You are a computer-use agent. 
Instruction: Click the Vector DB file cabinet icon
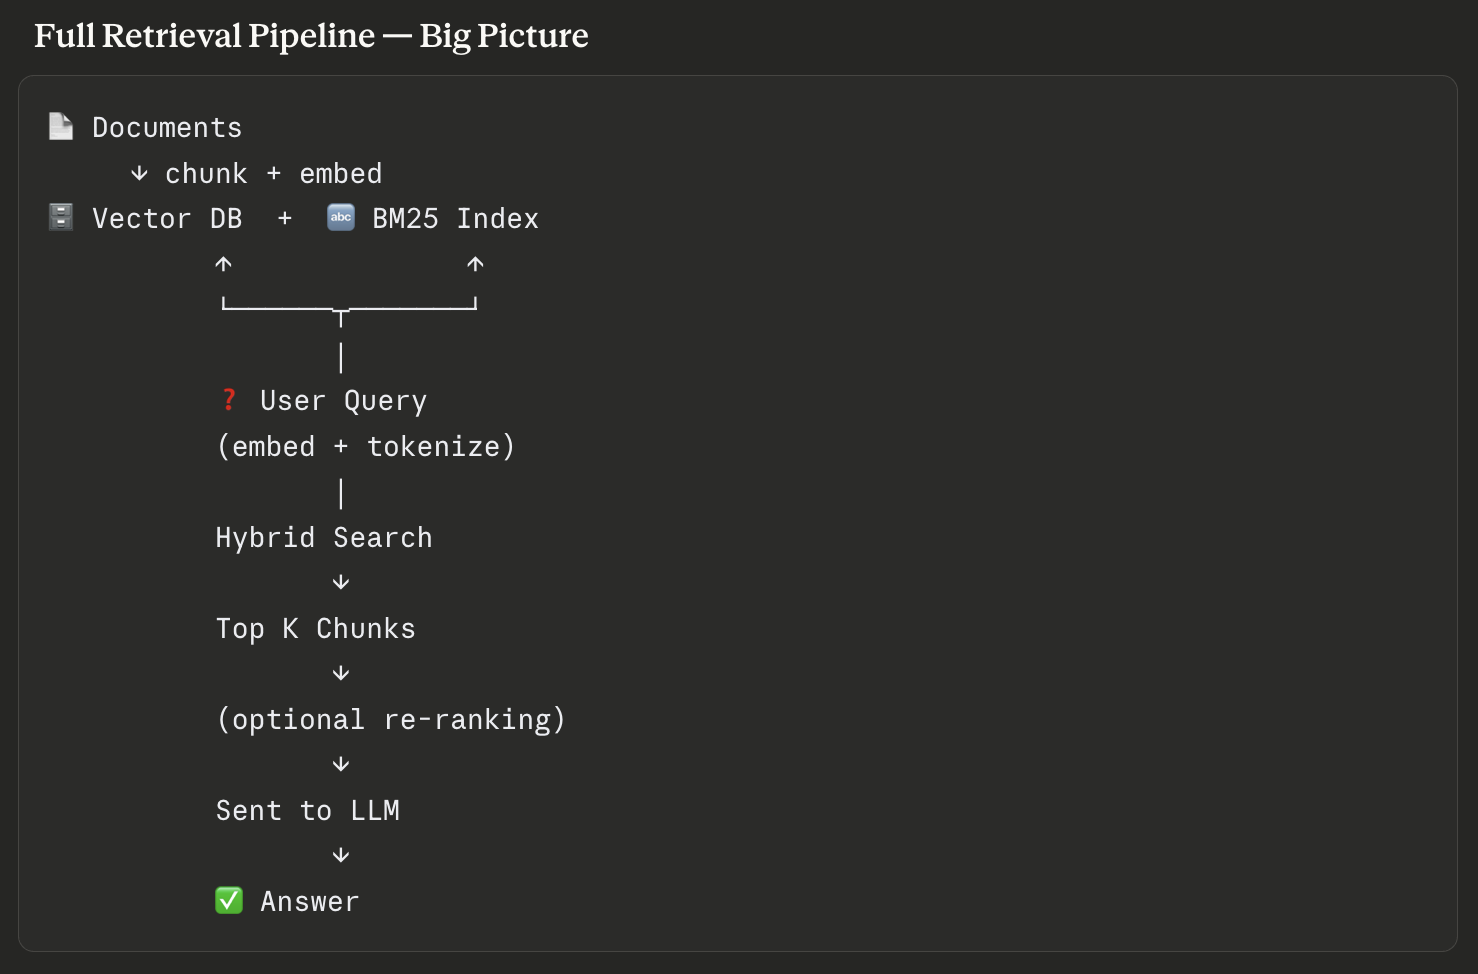click(61, 217)
